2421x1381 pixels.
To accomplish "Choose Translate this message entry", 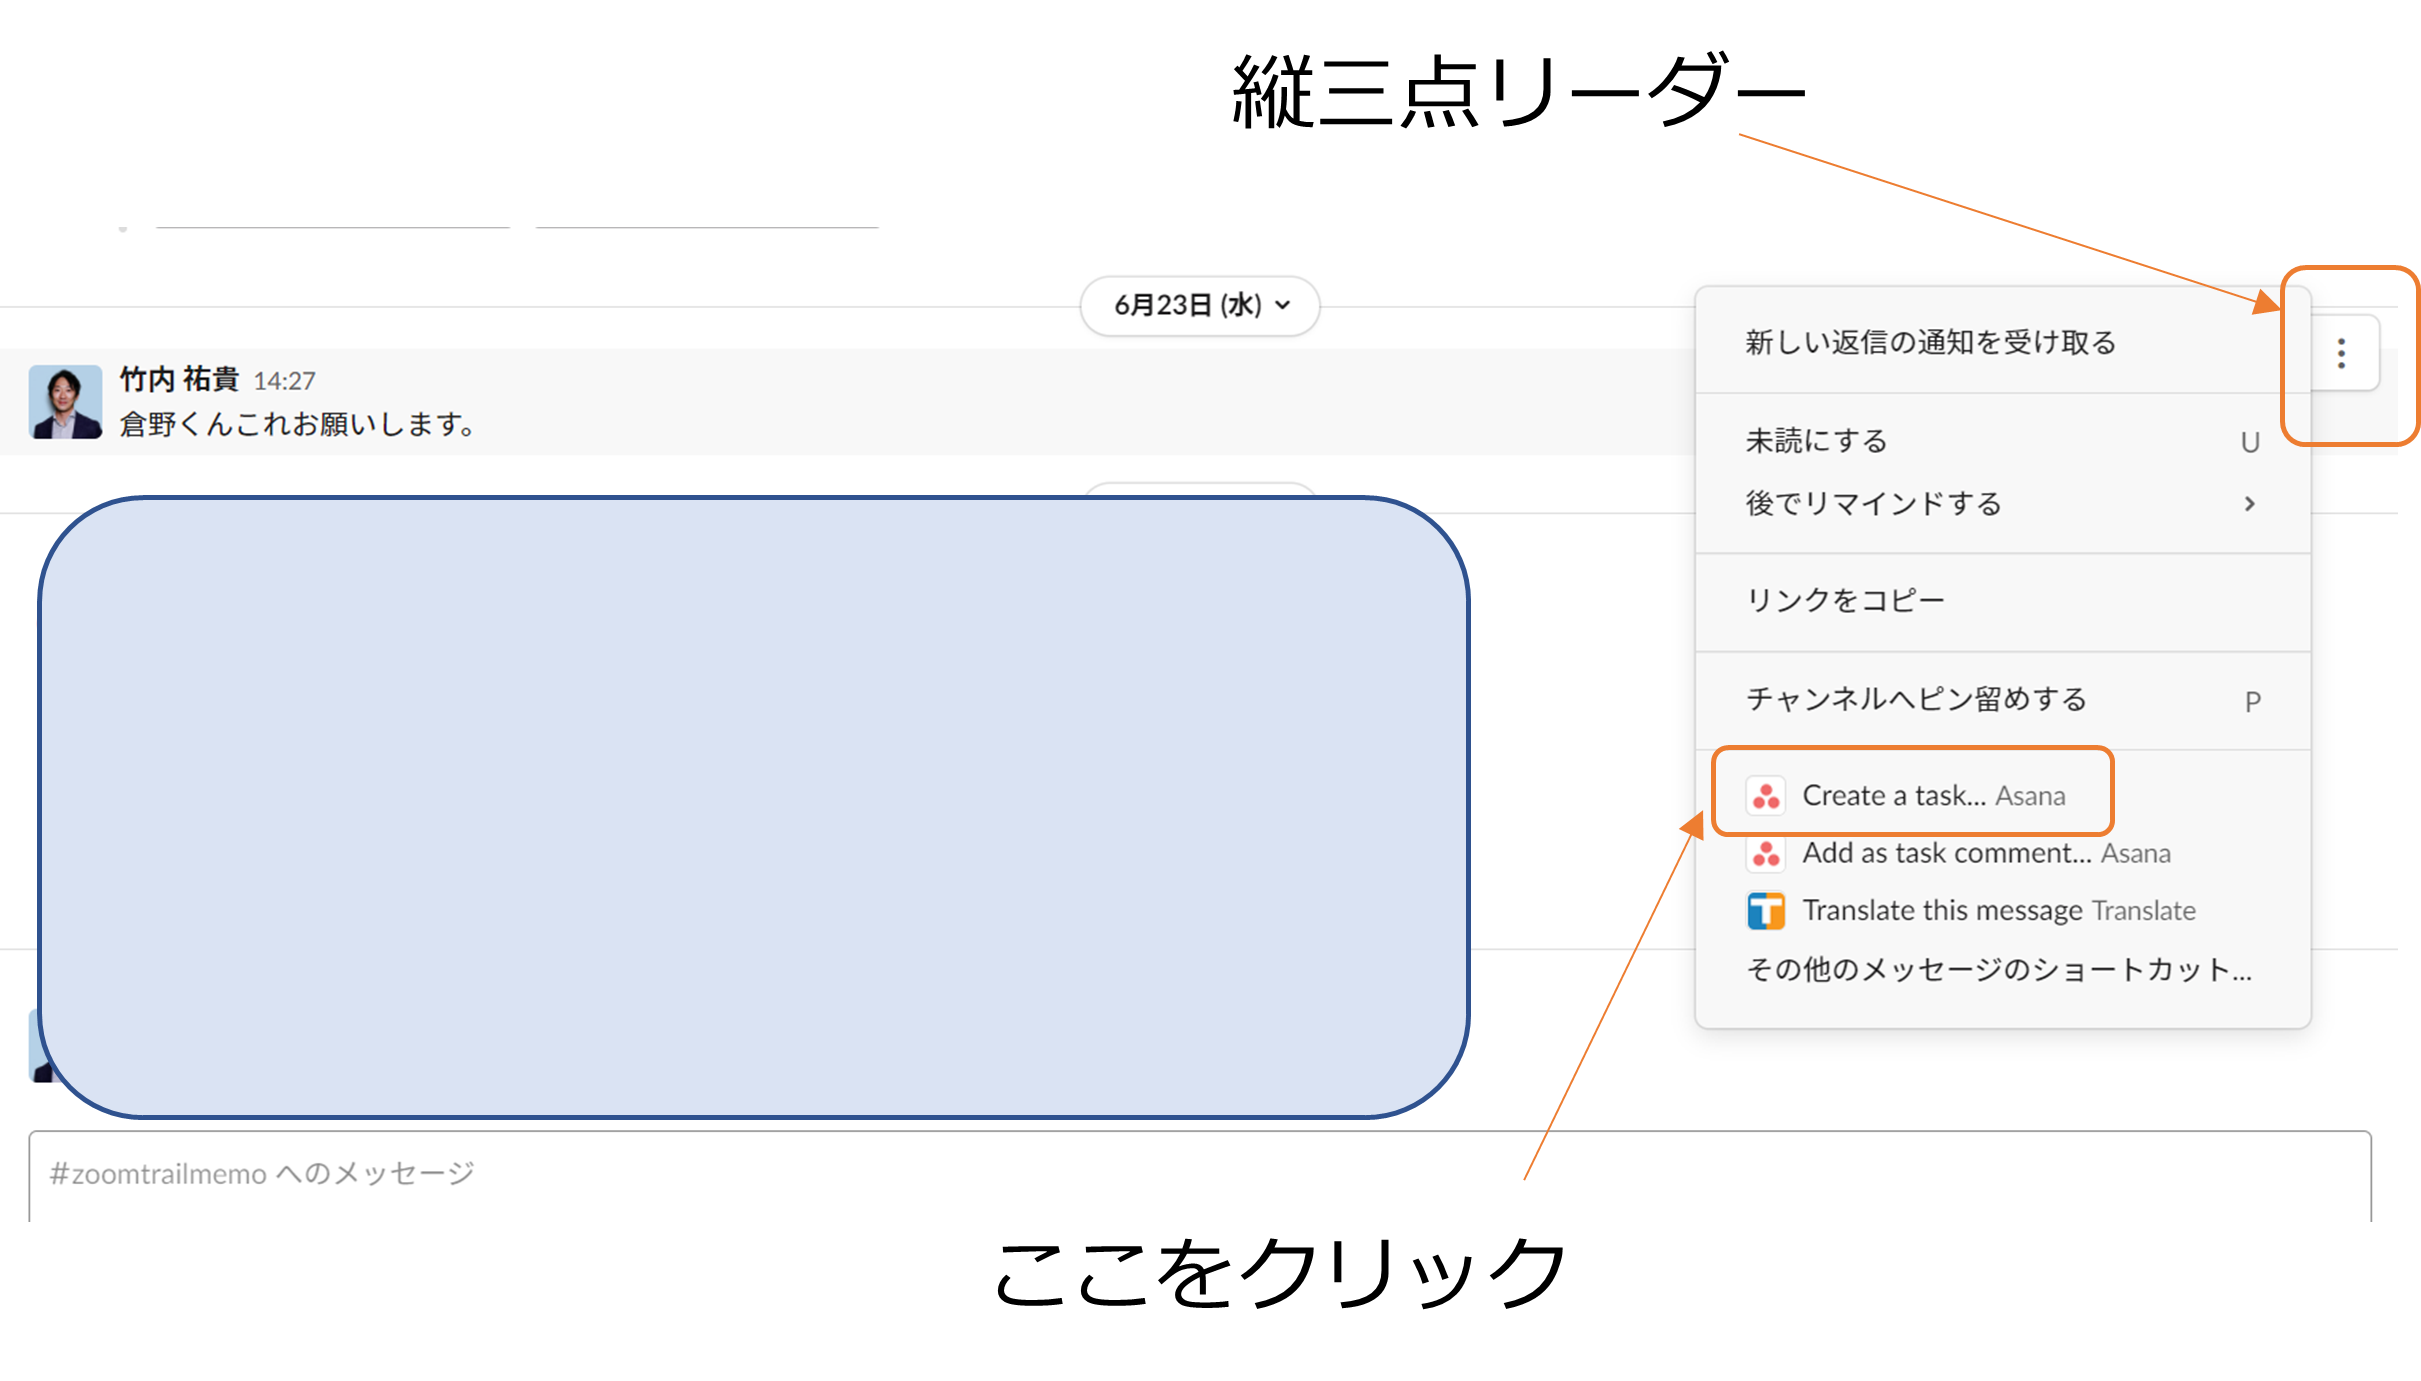I will pos(2003,911).
